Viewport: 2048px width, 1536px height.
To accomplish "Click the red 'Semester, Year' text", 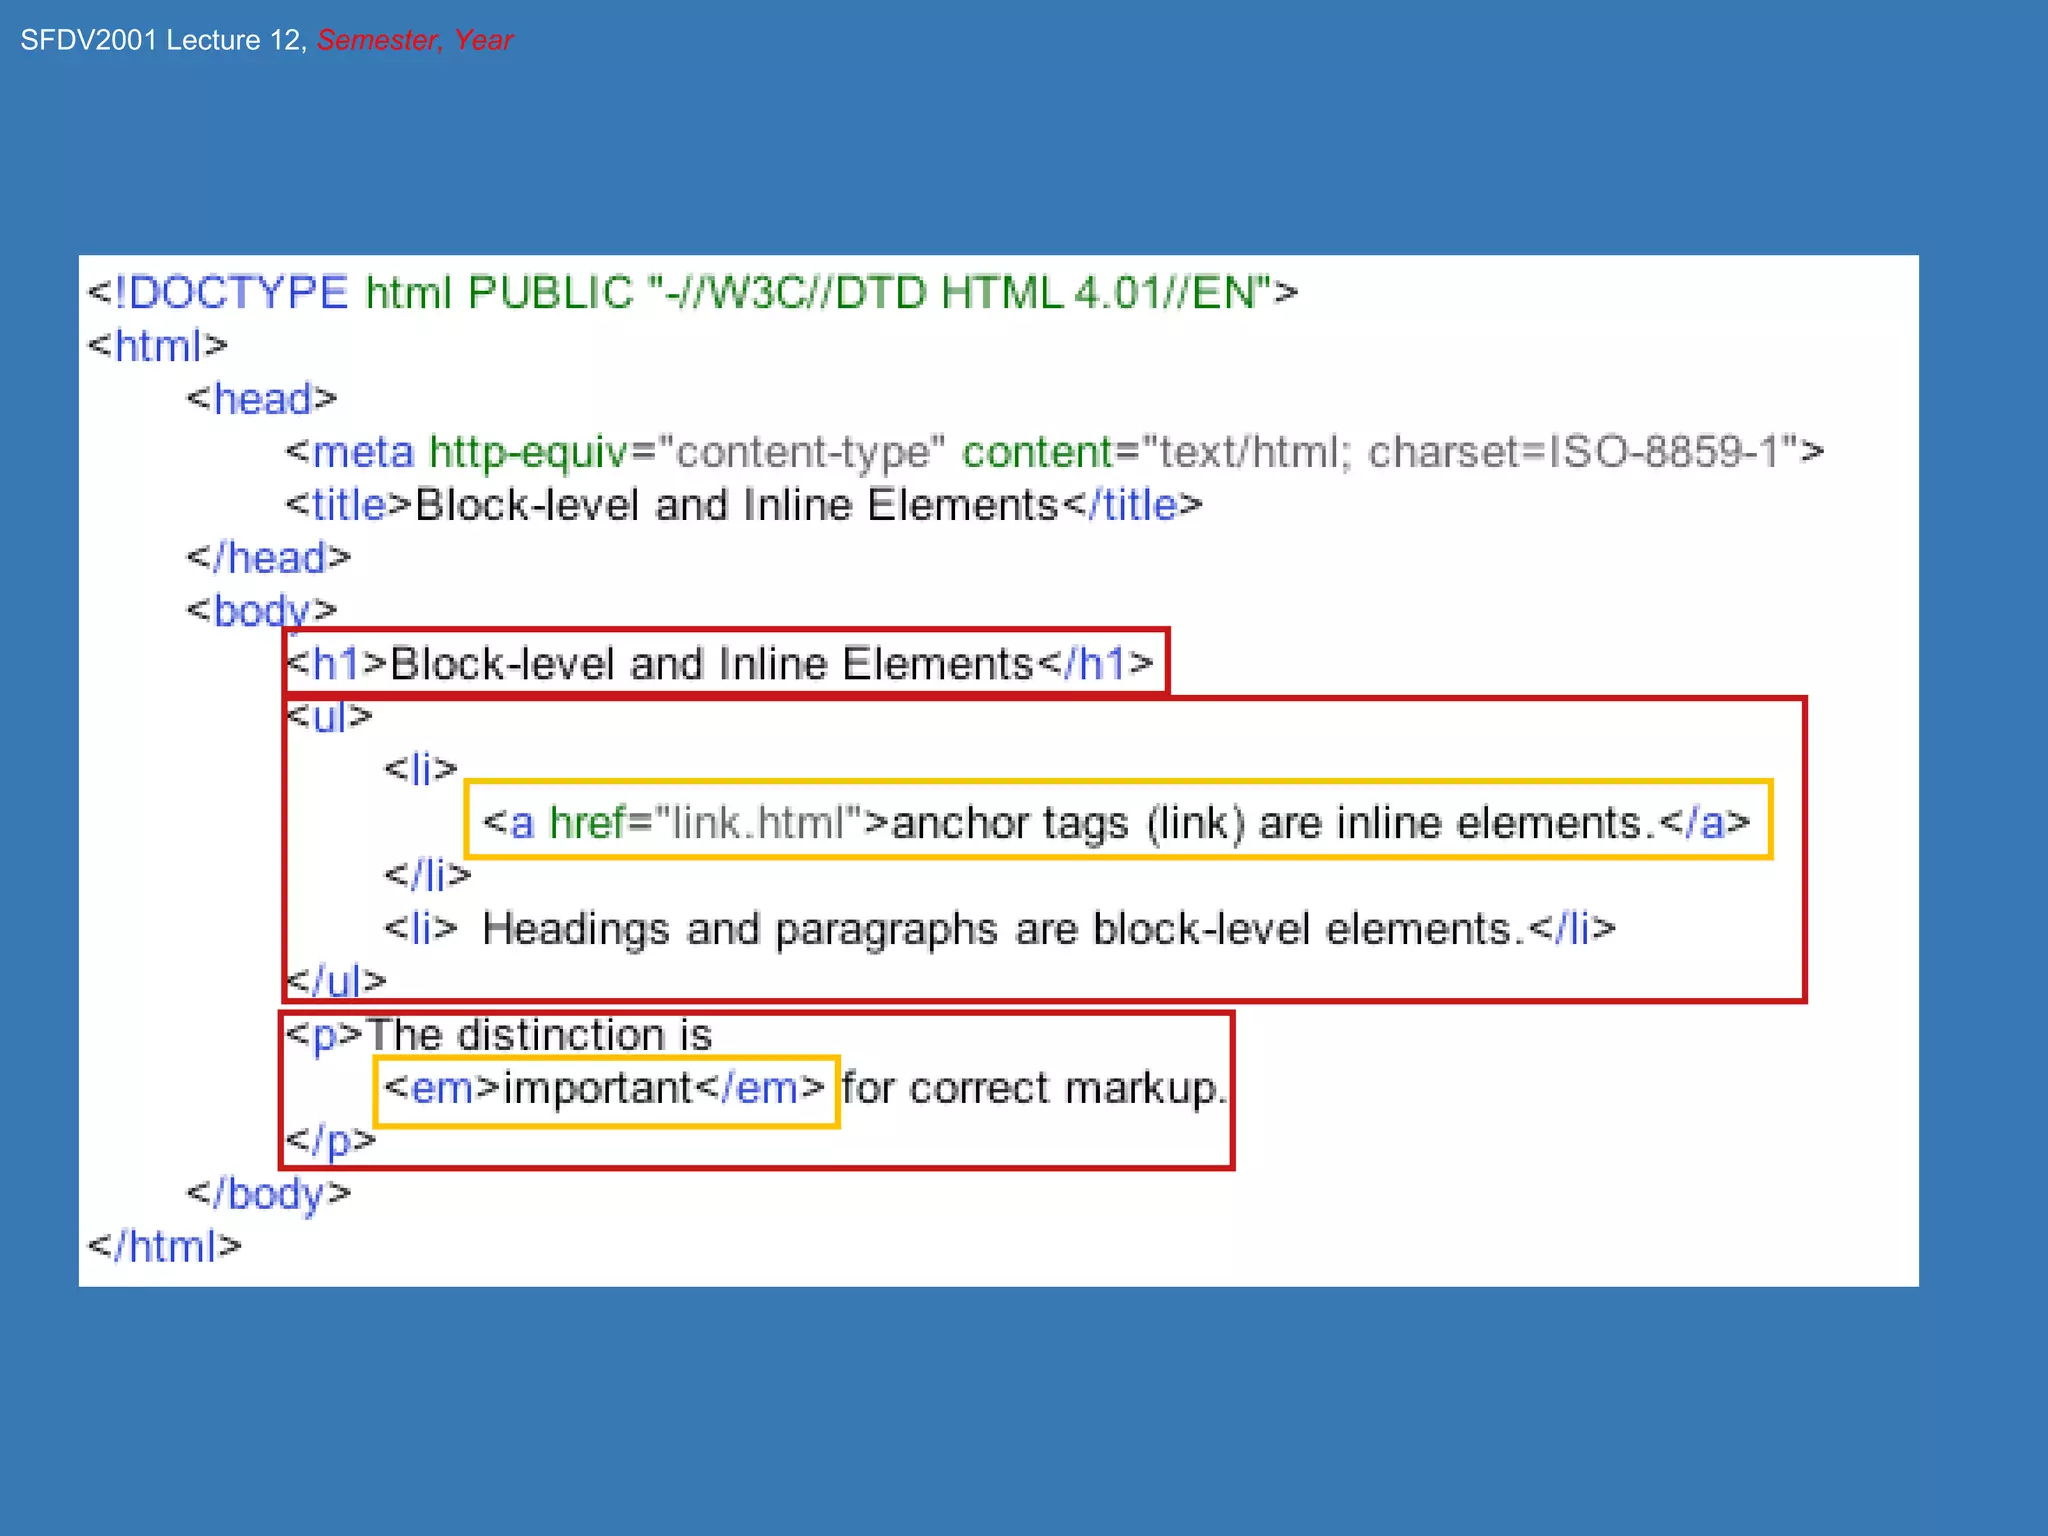I will (415, 40).
